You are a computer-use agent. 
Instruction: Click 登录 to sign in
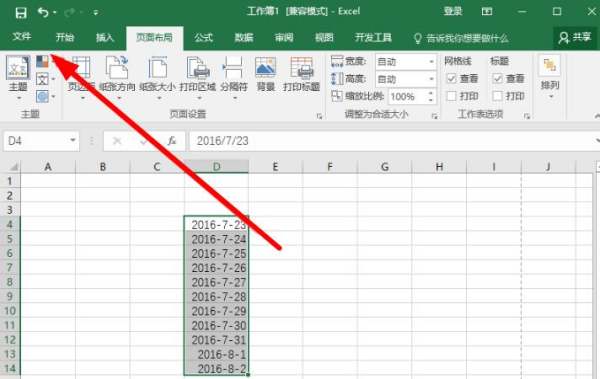(453, 11)
